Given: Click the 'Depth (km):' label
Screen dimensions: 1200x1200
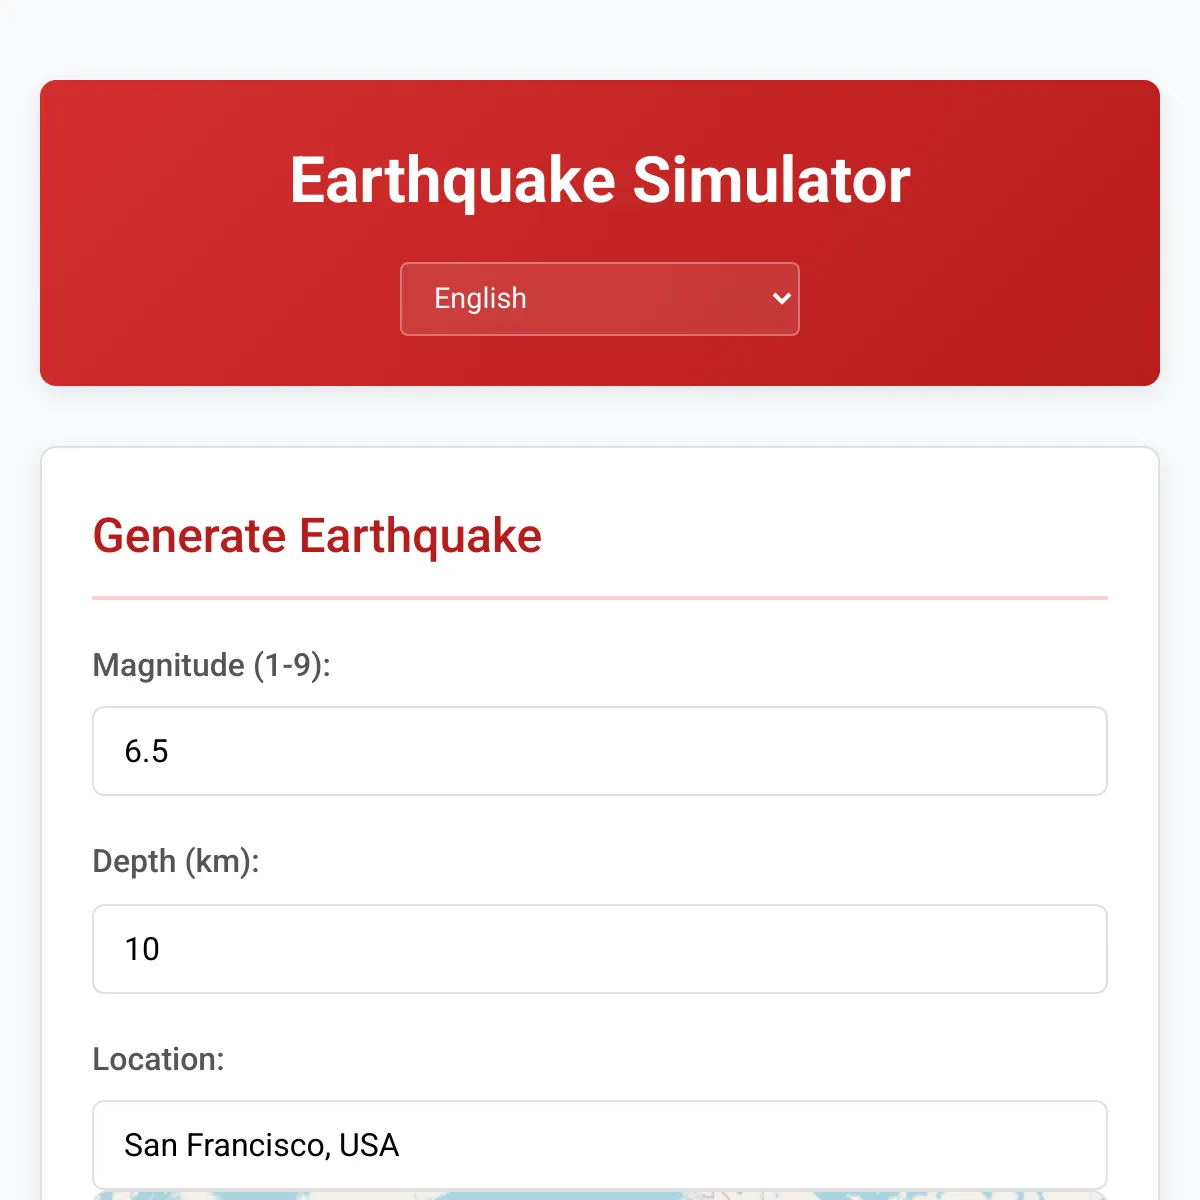Looking at the screenshot, I should tap(176, 861).
